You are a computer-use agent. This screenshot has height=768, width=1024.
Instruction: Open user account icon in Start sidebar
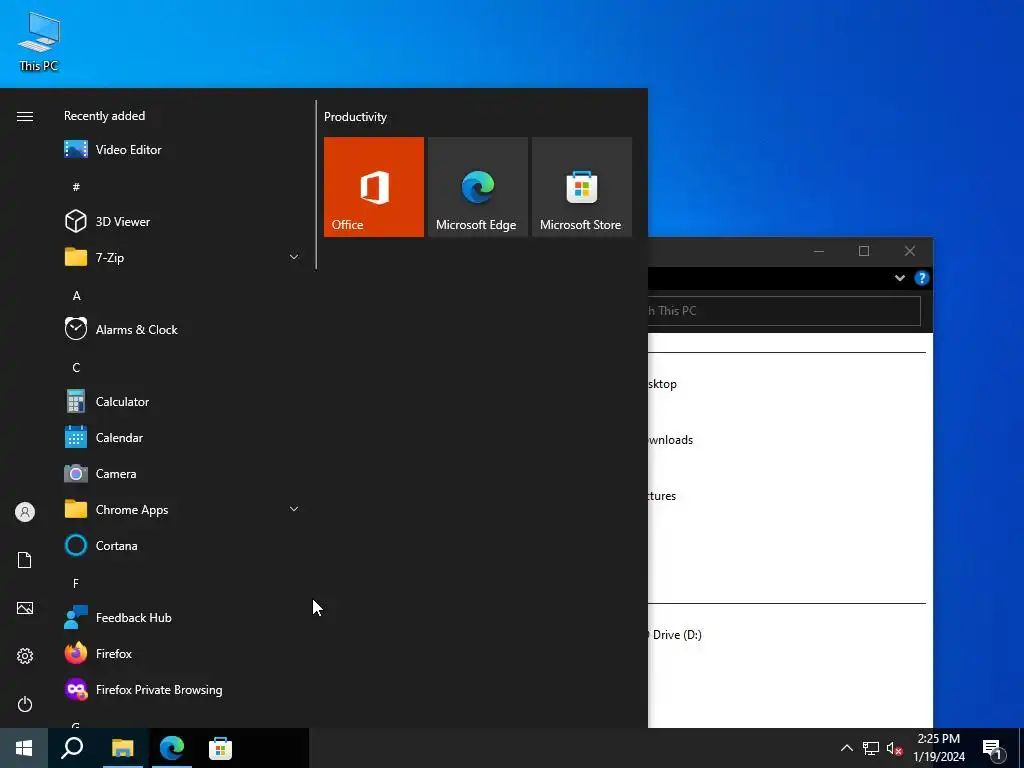[25, 512]
